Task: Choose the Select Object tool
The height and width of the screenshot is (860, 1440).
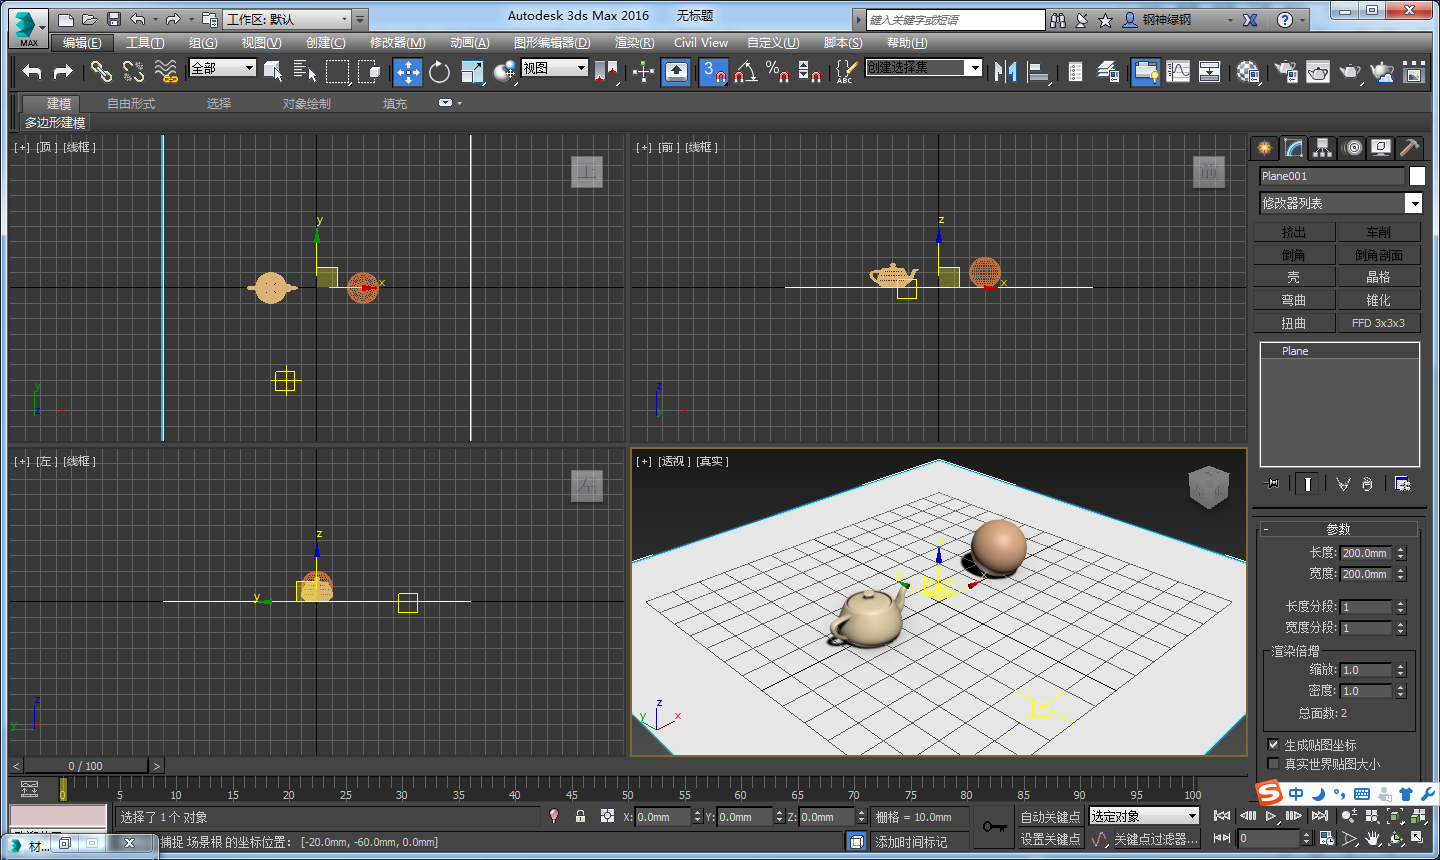Action: [x=273, y=71]
